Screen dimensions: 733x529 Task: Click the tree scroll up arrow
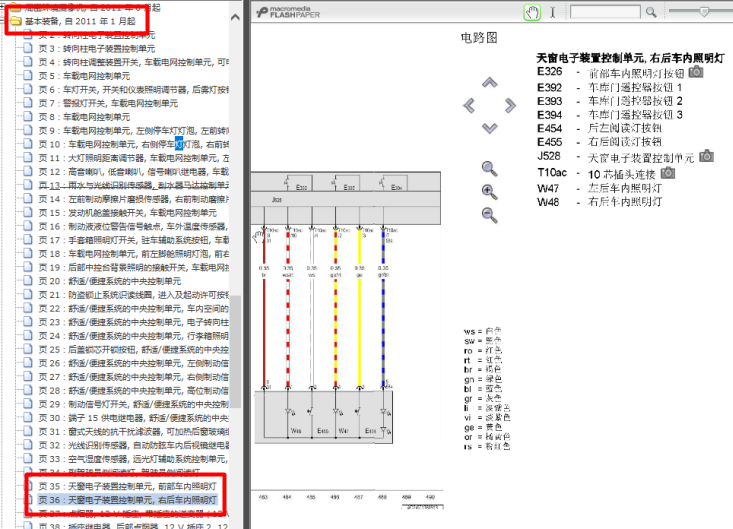[235, 18]
